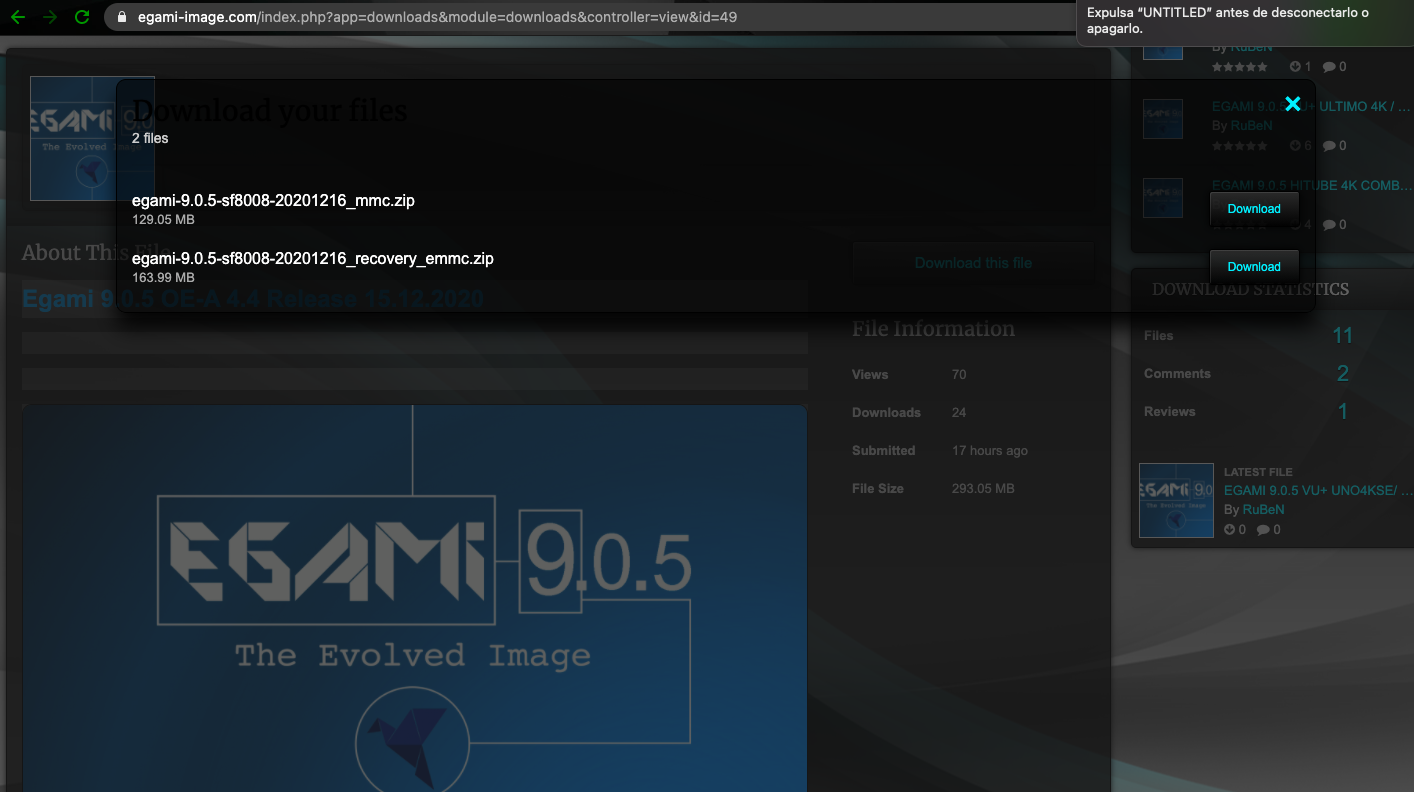Download the recovery_emmc.zip file
The width and height of the screenshot is (1414, 792).
point(1253,267)
